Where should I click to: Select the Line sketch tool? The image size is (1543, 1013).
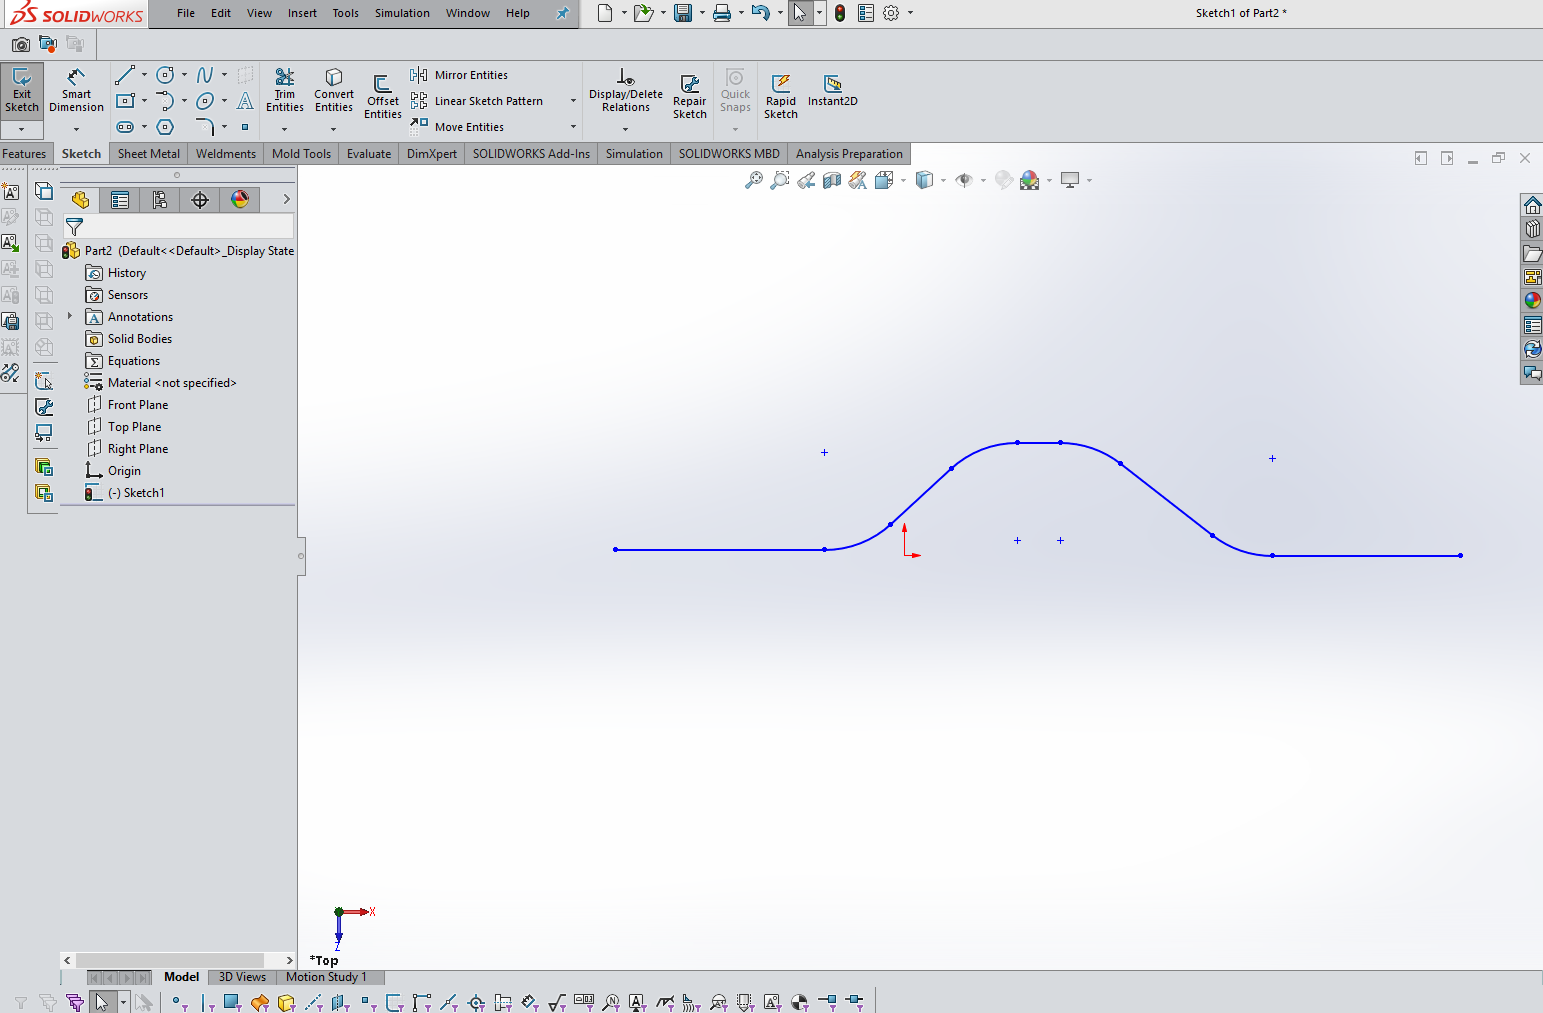pyautogui.click(x=124, y=74)
